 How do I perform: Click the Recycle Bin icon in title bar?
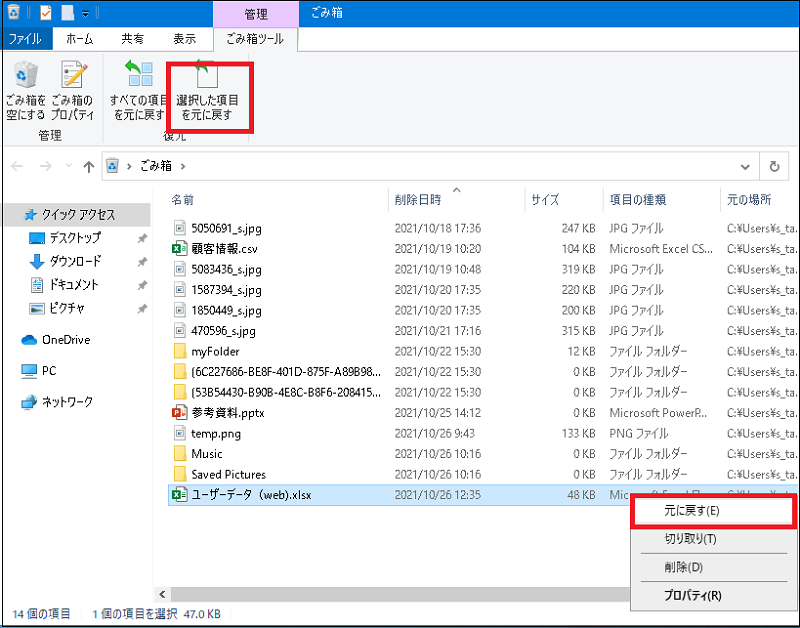[x=13, y=13]
